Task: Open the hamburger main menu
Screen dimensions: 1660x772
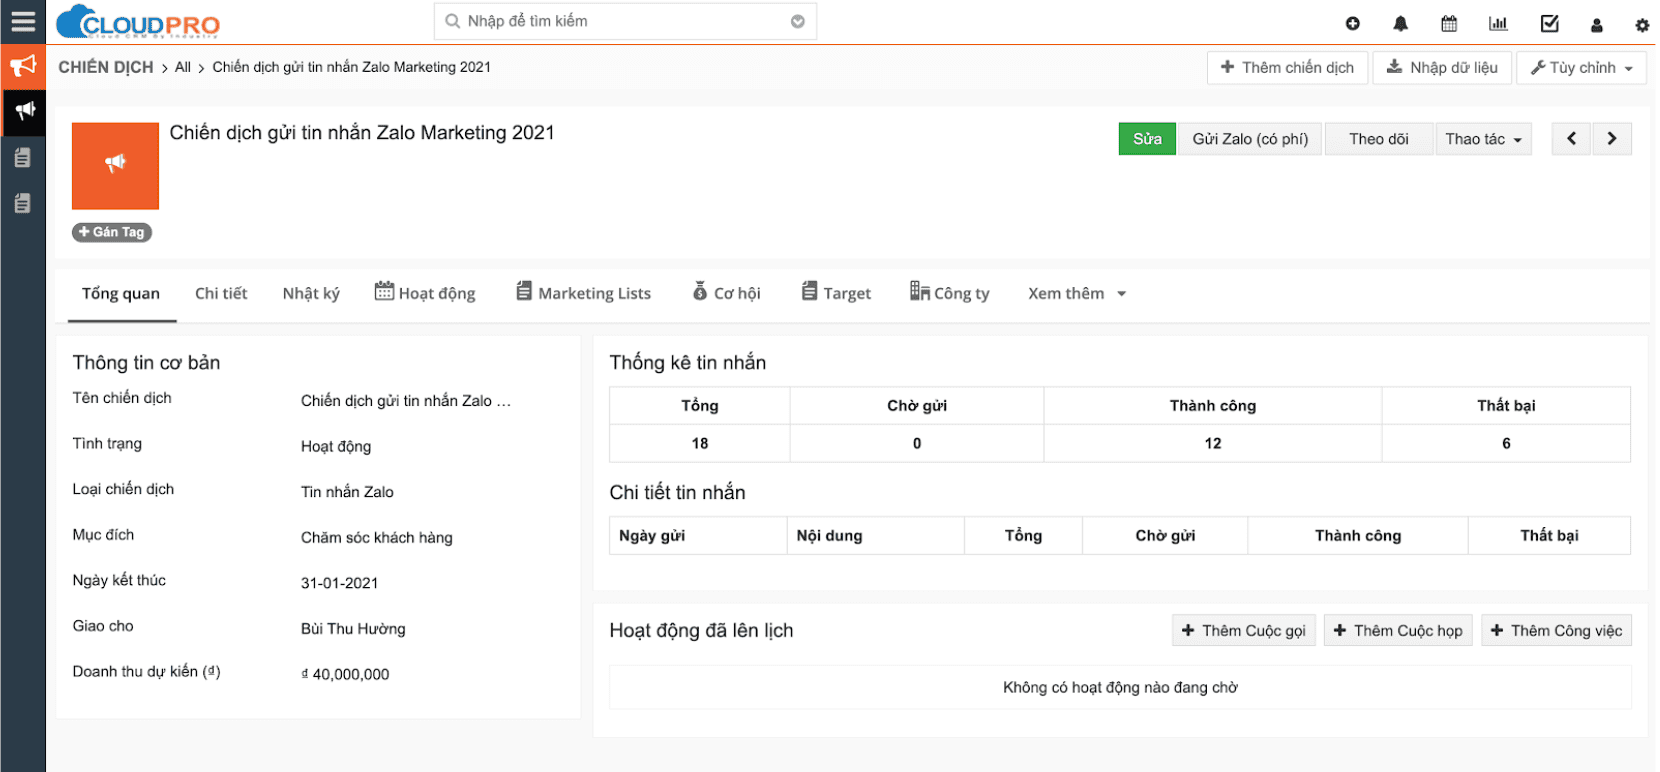Action: click(x=22, y=21)
